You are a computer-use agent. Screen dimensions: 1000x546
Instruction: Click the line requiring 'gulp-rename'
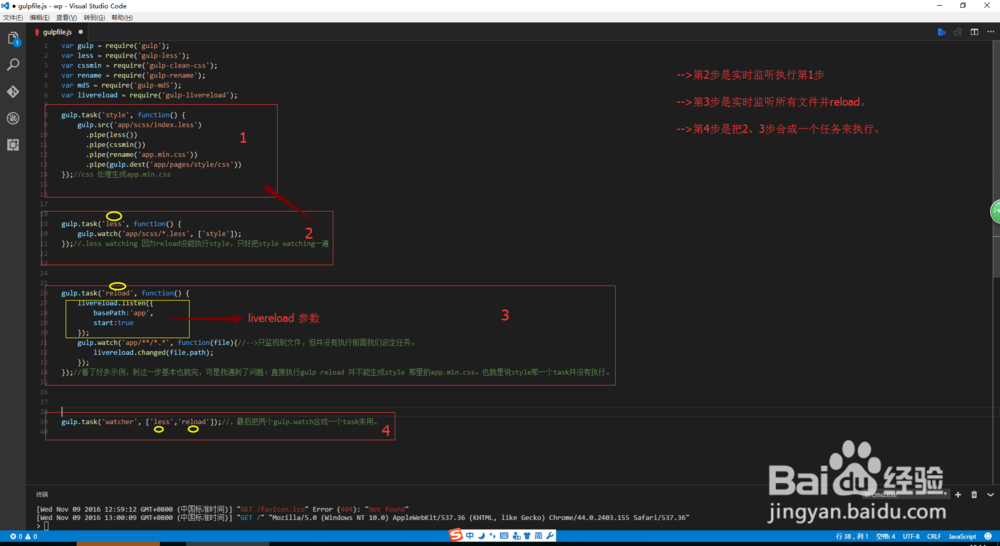[x=133, y=75]
